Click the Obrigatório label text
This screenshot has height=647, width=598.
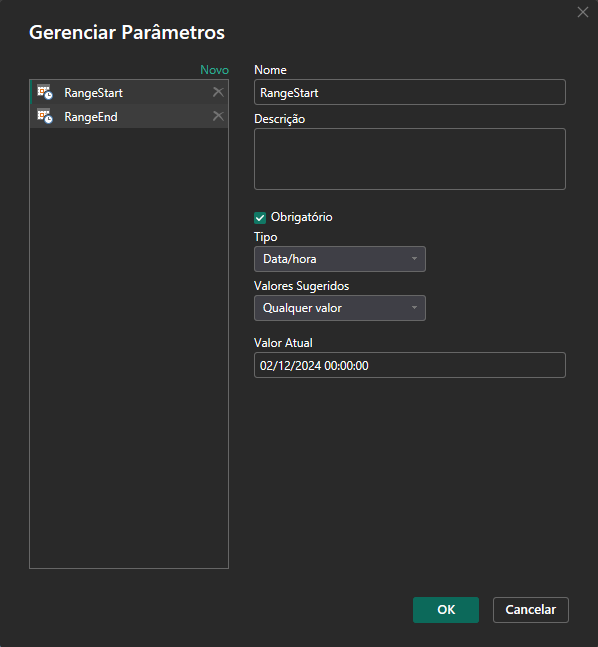point(301,217)
